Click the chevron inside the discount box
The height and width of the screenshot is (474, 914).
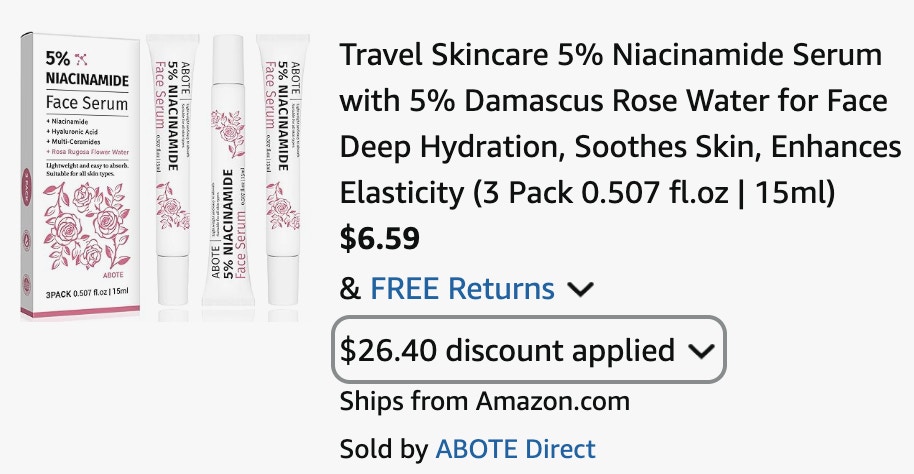703,351
